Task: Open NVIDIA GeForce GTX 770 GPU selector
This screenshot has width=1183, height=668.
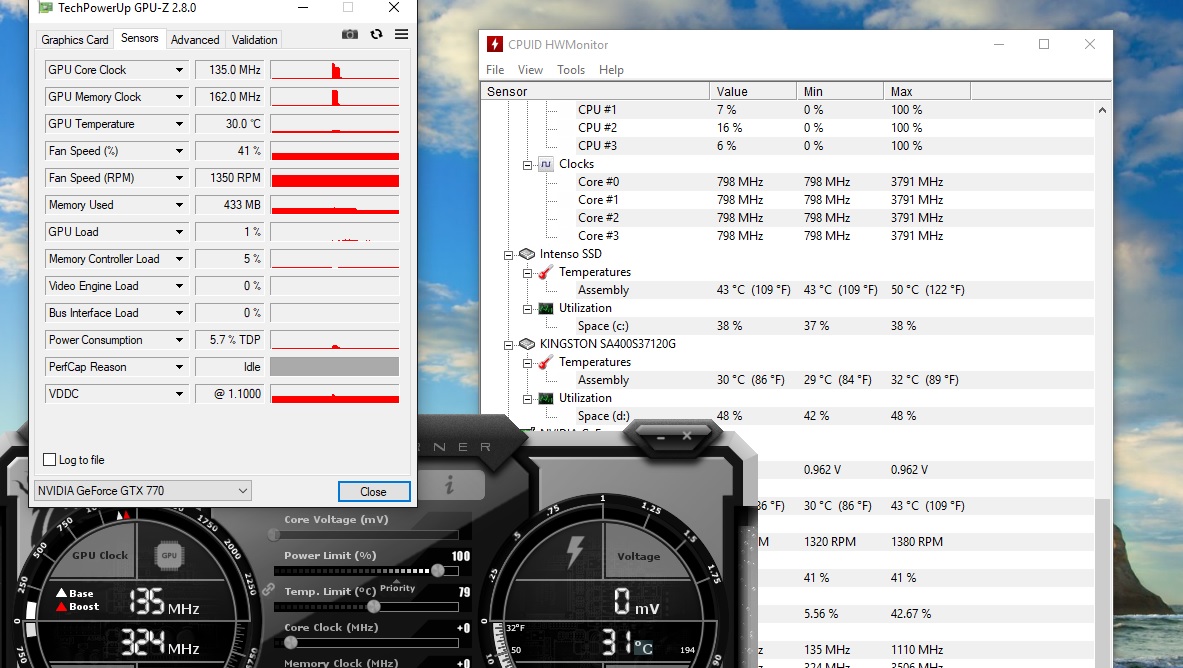Action: point(143,491)
